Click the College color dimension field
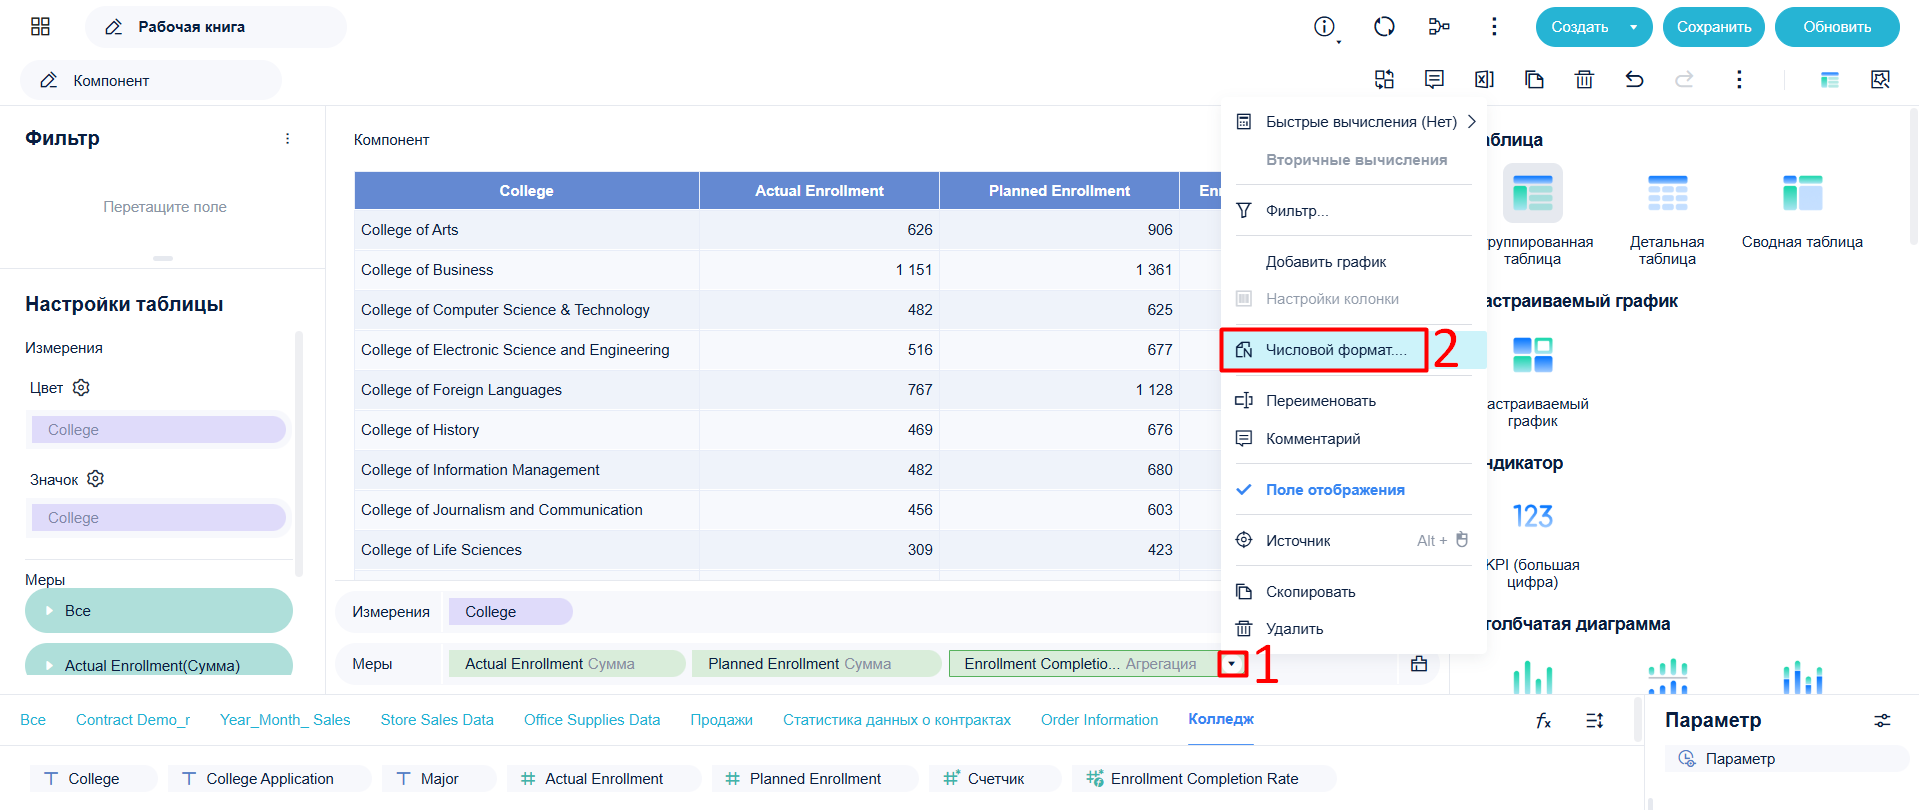Screen dimensions: 1919x810 pyautogui.click(x=158, y=430)
